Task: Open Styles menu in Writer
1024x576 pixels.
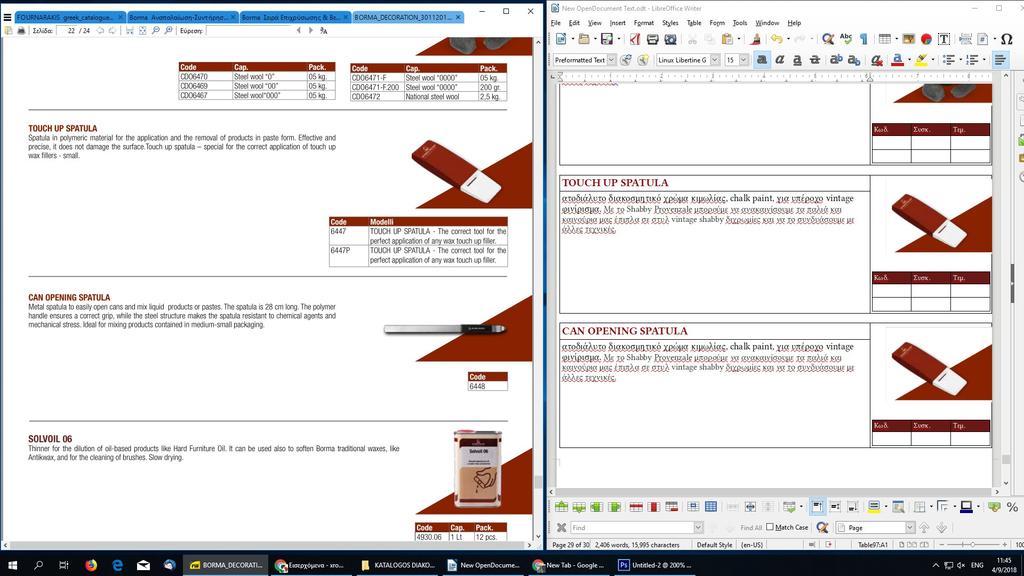Action: (670, 23)
